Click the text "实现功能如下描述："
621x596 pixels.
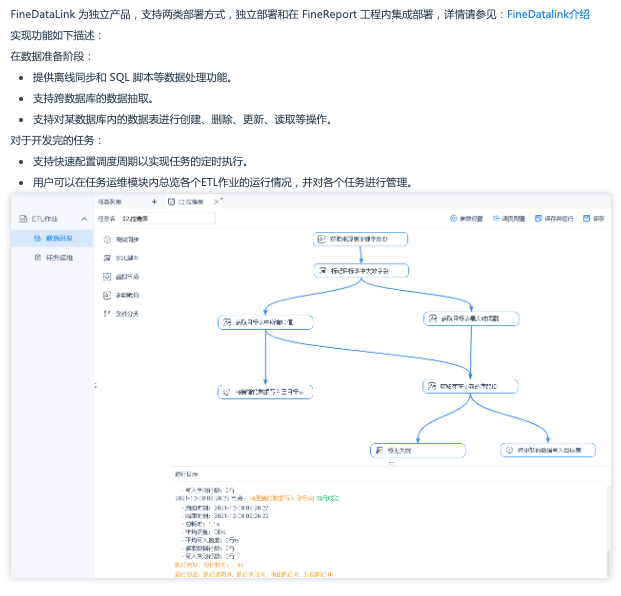coord(57,36)
